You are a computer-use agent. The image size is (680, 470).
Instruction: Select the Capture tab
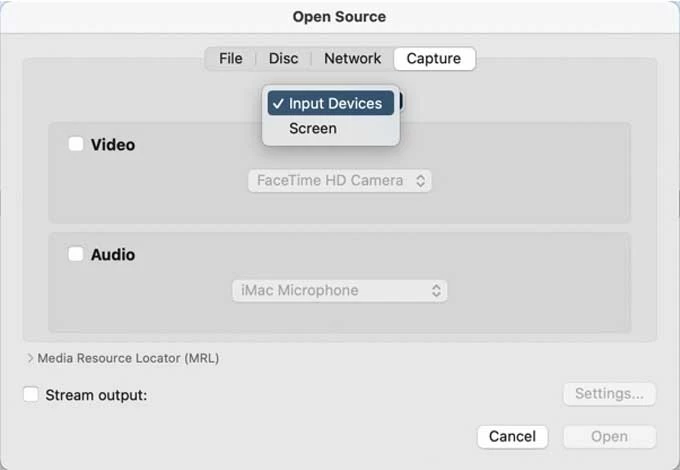click(x=434, y=59)
